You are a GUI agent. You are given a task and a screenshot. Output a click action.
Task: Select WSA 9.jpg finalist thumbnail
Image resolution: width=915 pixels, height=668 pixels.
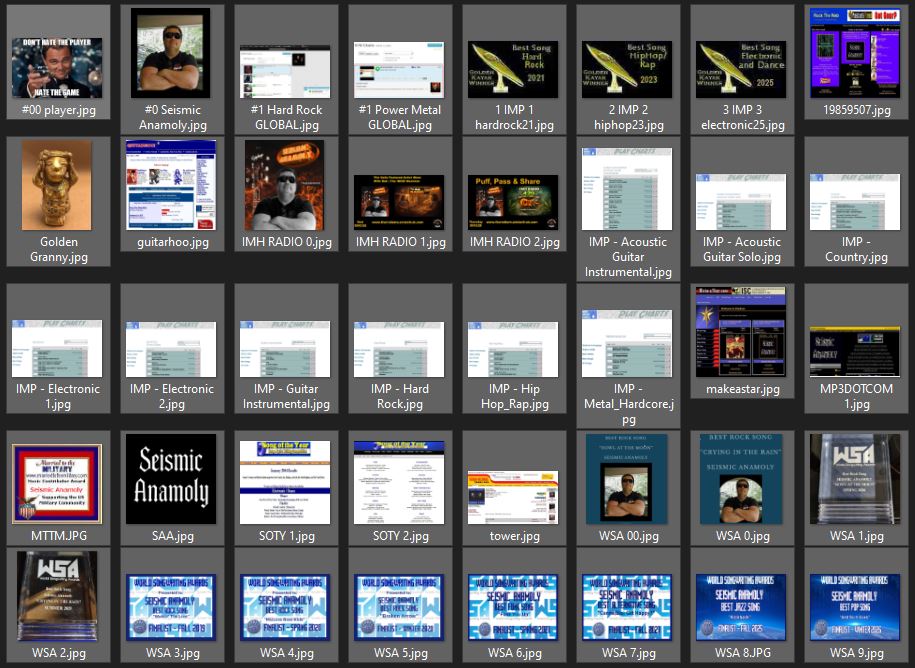[x=855, y=607]
